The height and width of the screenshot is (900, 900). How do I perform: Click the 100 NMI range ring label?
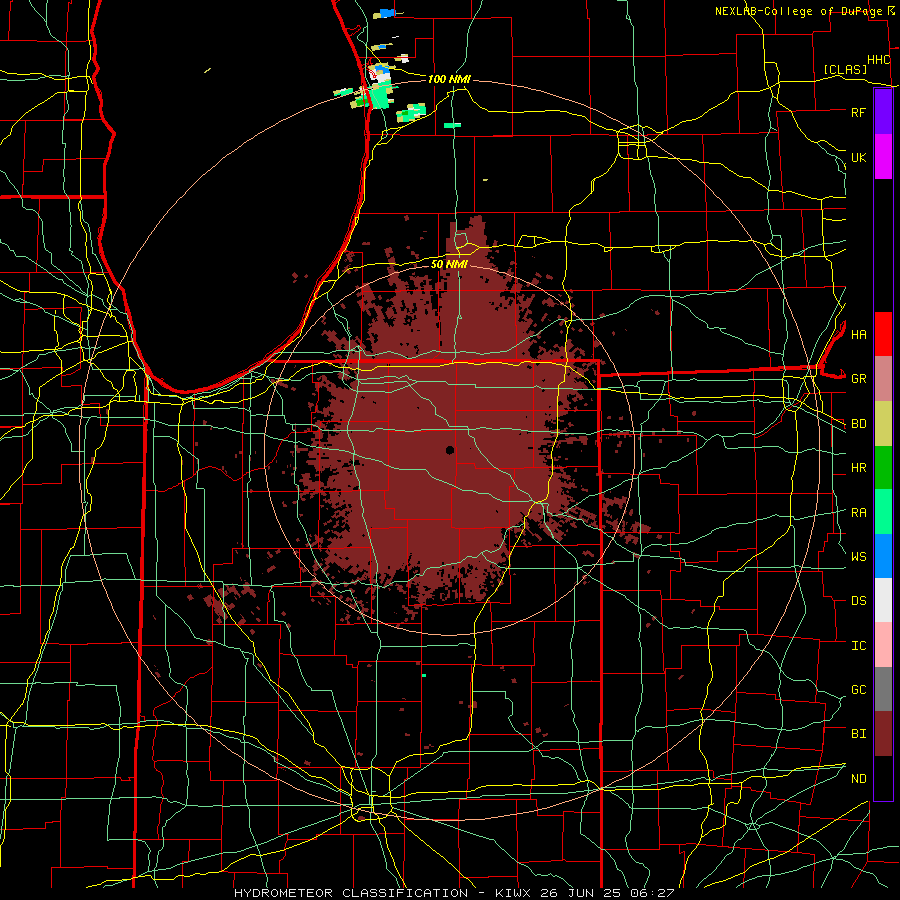(x=449, y=79)
